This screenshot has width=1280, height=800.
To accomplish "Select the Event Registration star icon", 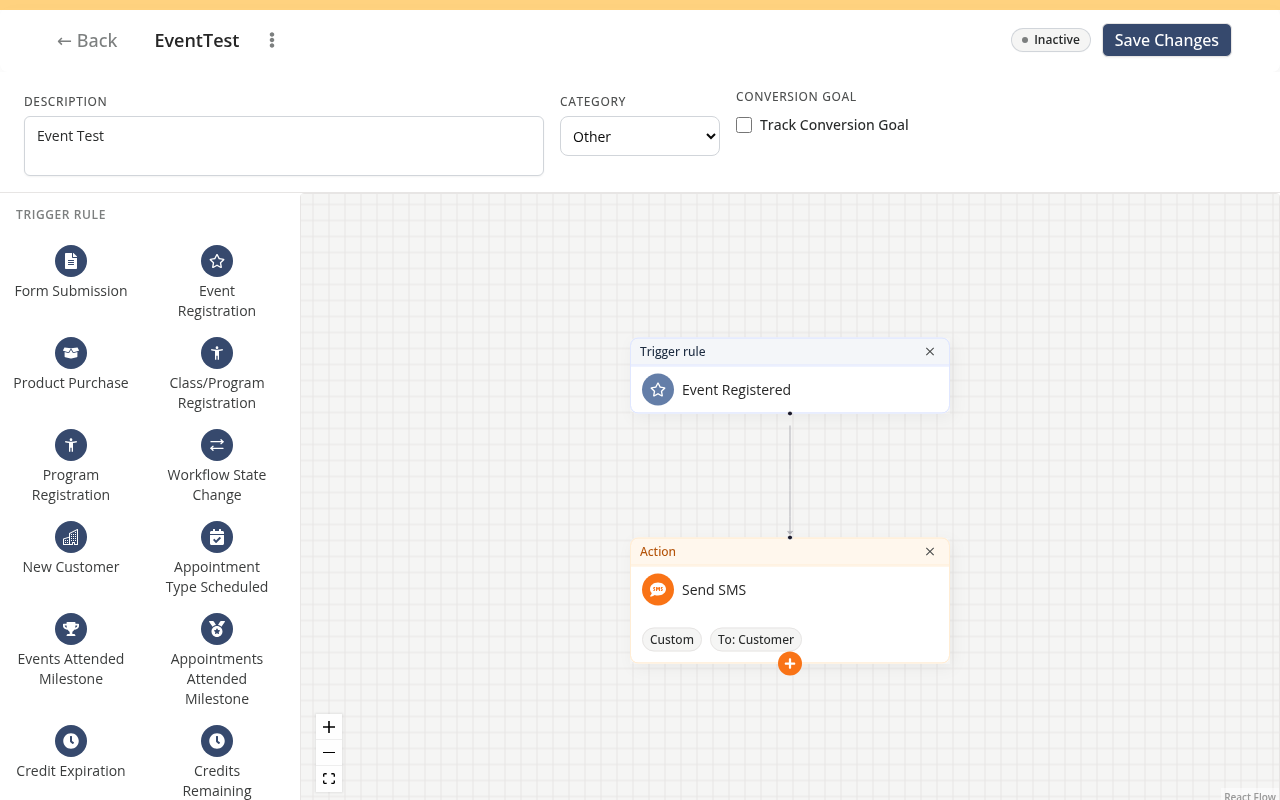I will tap(217, 261).
